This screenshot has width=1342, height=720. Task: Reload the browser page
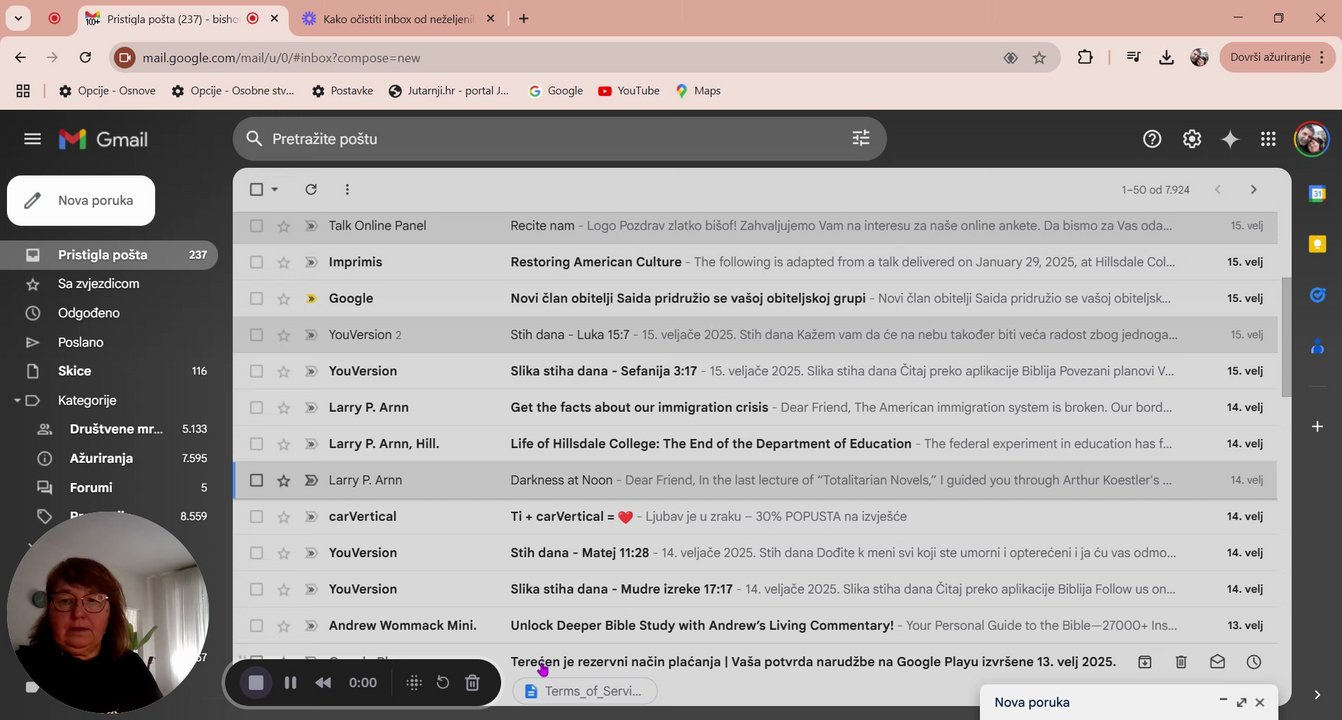click(x=85, y=58)
